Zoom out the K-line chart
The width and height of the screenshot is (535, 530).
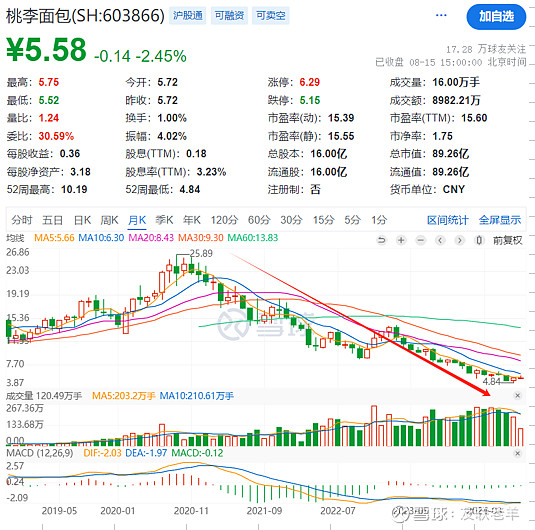(421, 241)
